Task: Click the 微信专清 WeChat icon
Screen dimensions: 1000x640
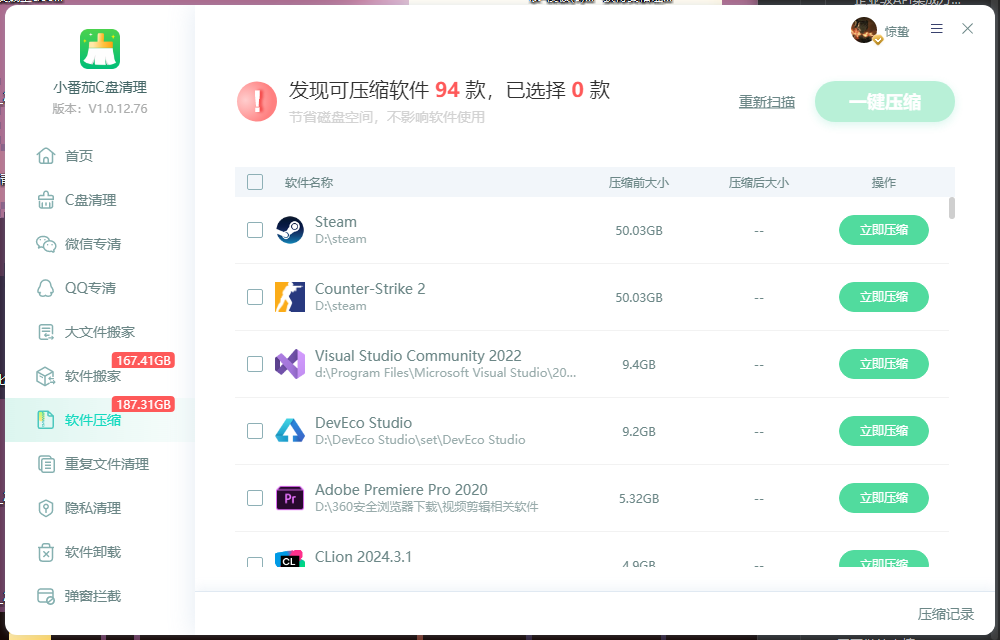Action: click(46, 244)
